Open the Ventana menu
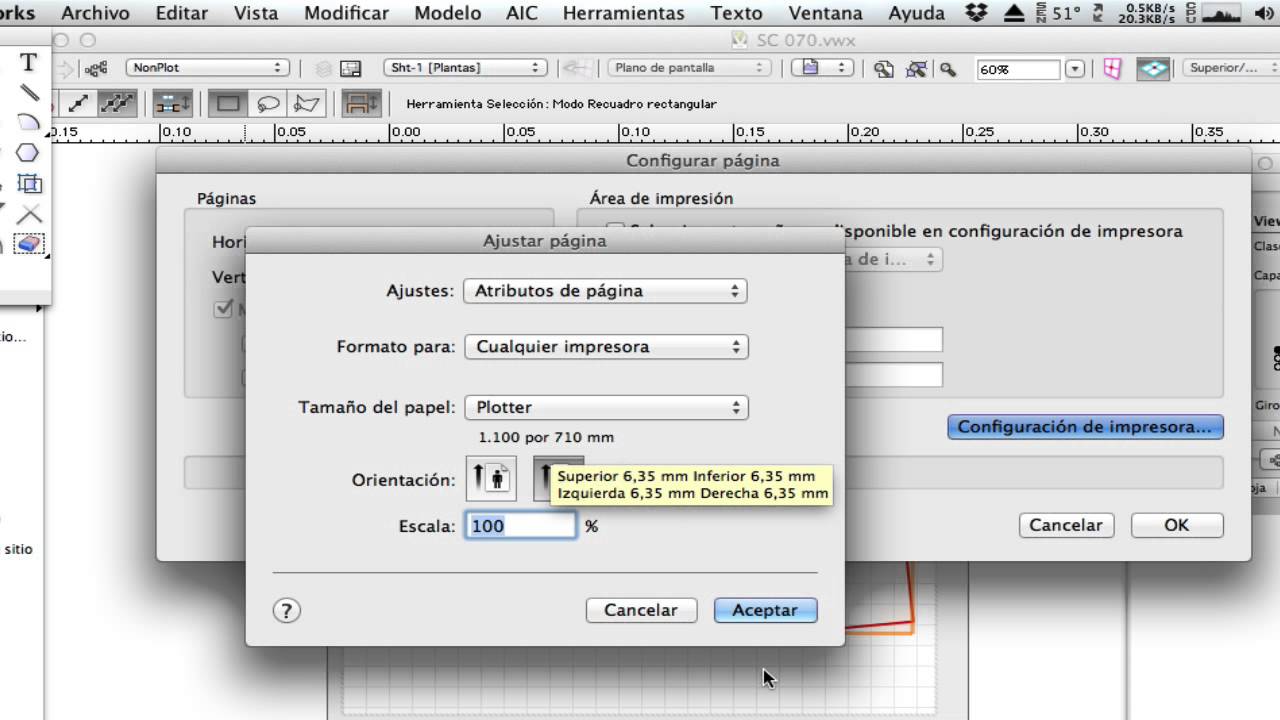This screenshot has height=720, width=1280. [825, 13]
